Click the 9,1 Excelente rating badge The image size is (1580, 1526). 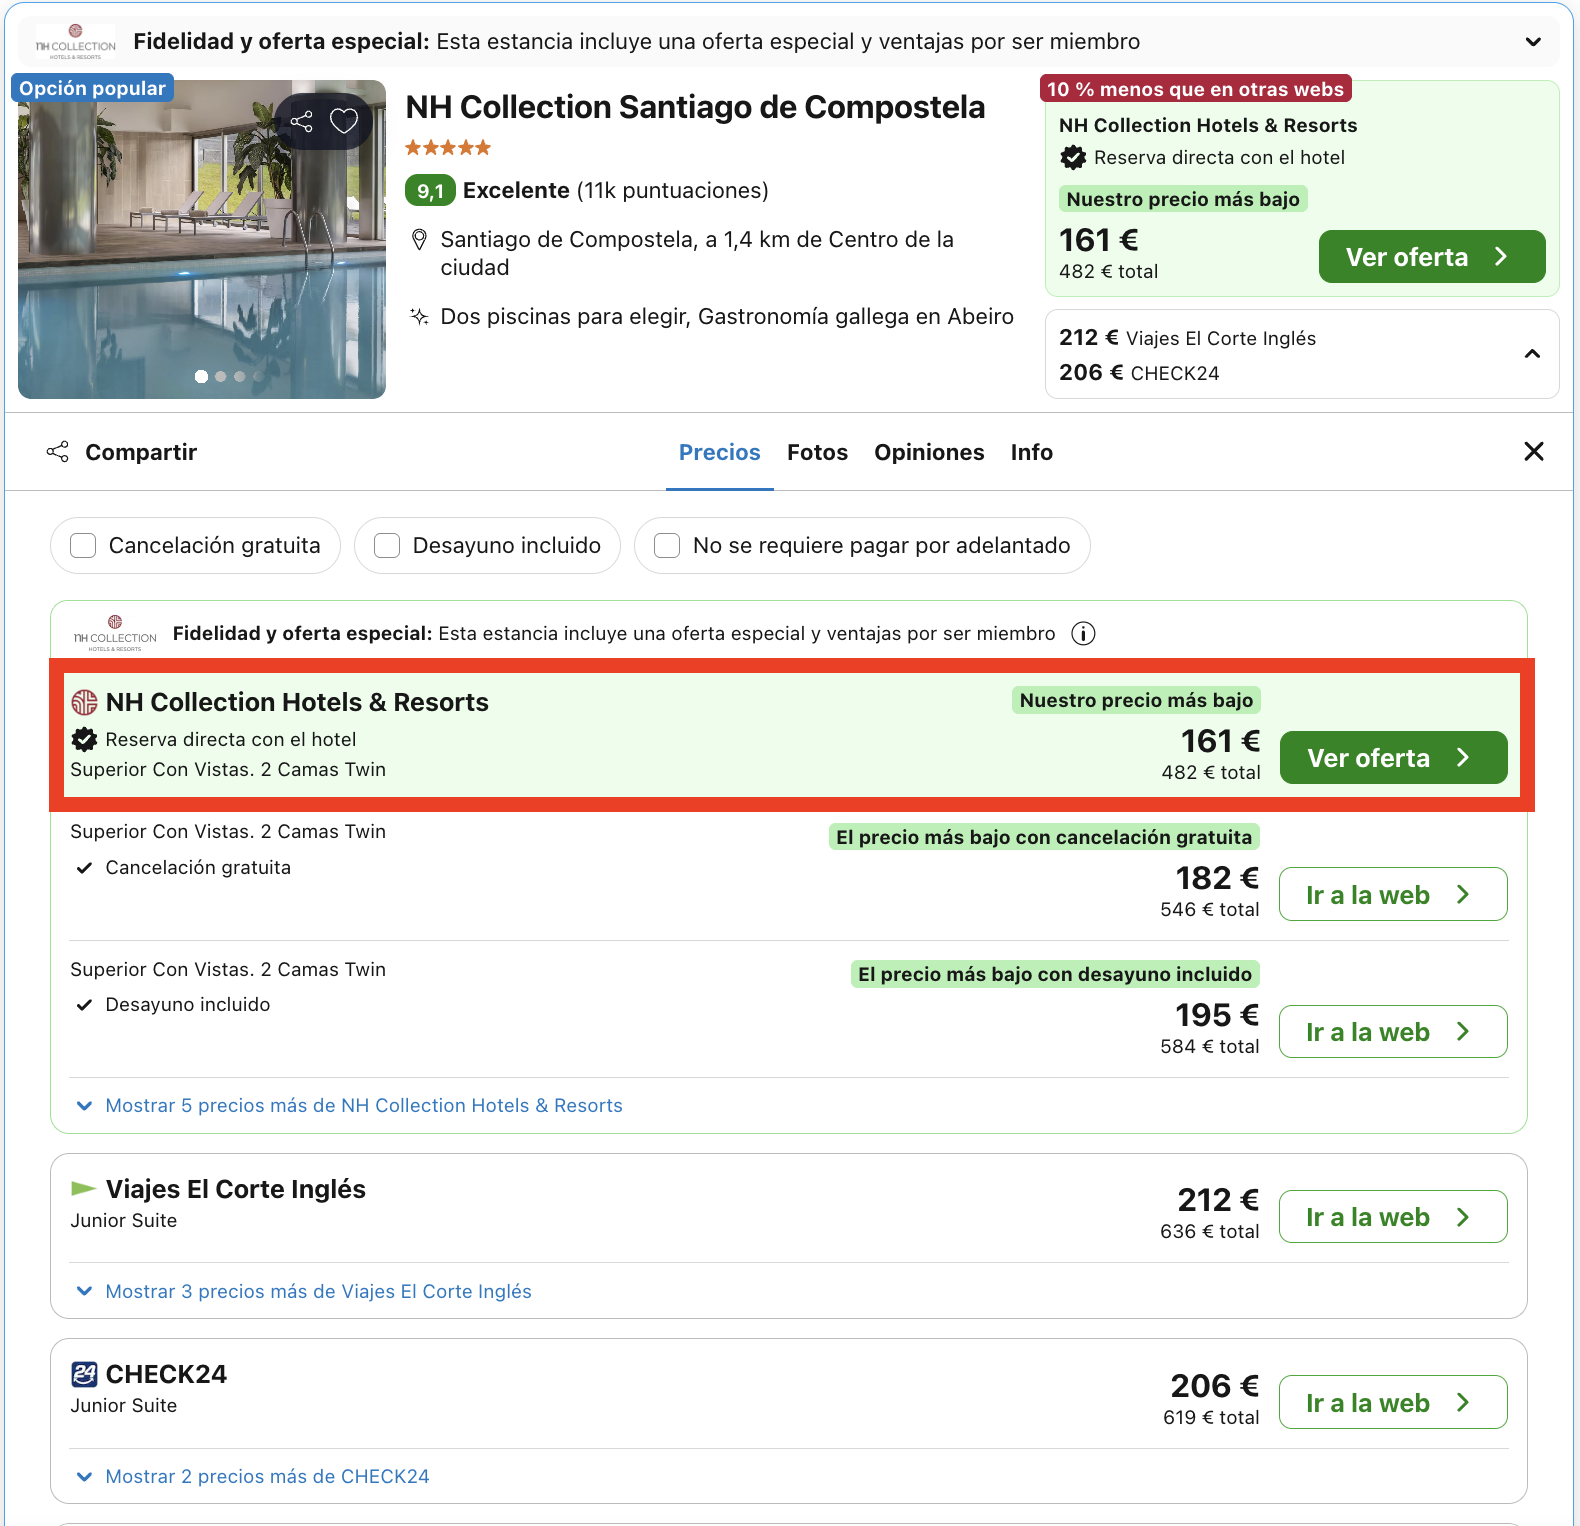pyautogui.click(x=430, y=191)
